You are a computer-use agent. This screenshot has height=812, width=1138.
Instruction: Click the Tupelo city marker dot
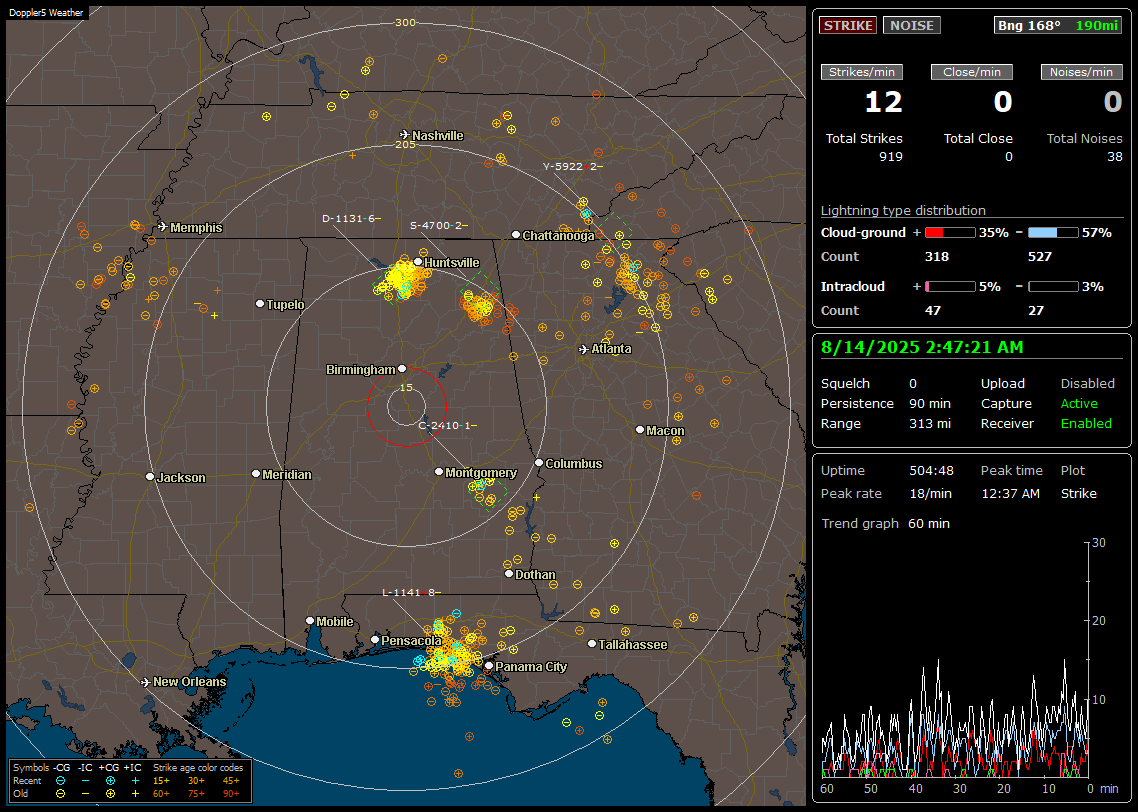[x=260, y=303]
